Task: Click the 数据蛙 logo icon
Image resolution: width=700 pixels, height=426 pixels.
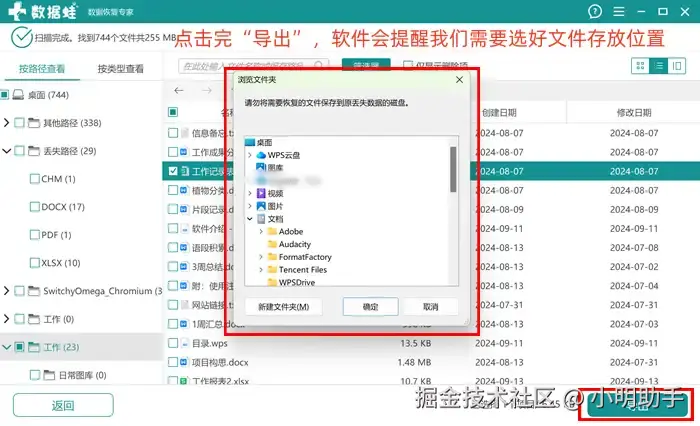Action: 17,11
